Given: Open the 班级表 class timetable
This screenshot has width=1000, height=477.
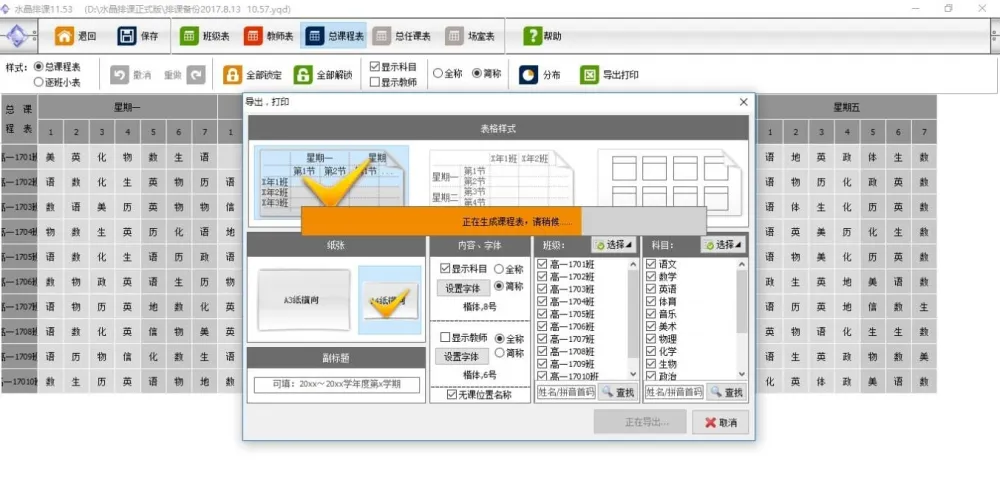Looking at the screenshot, I should (x=189, y=36).
